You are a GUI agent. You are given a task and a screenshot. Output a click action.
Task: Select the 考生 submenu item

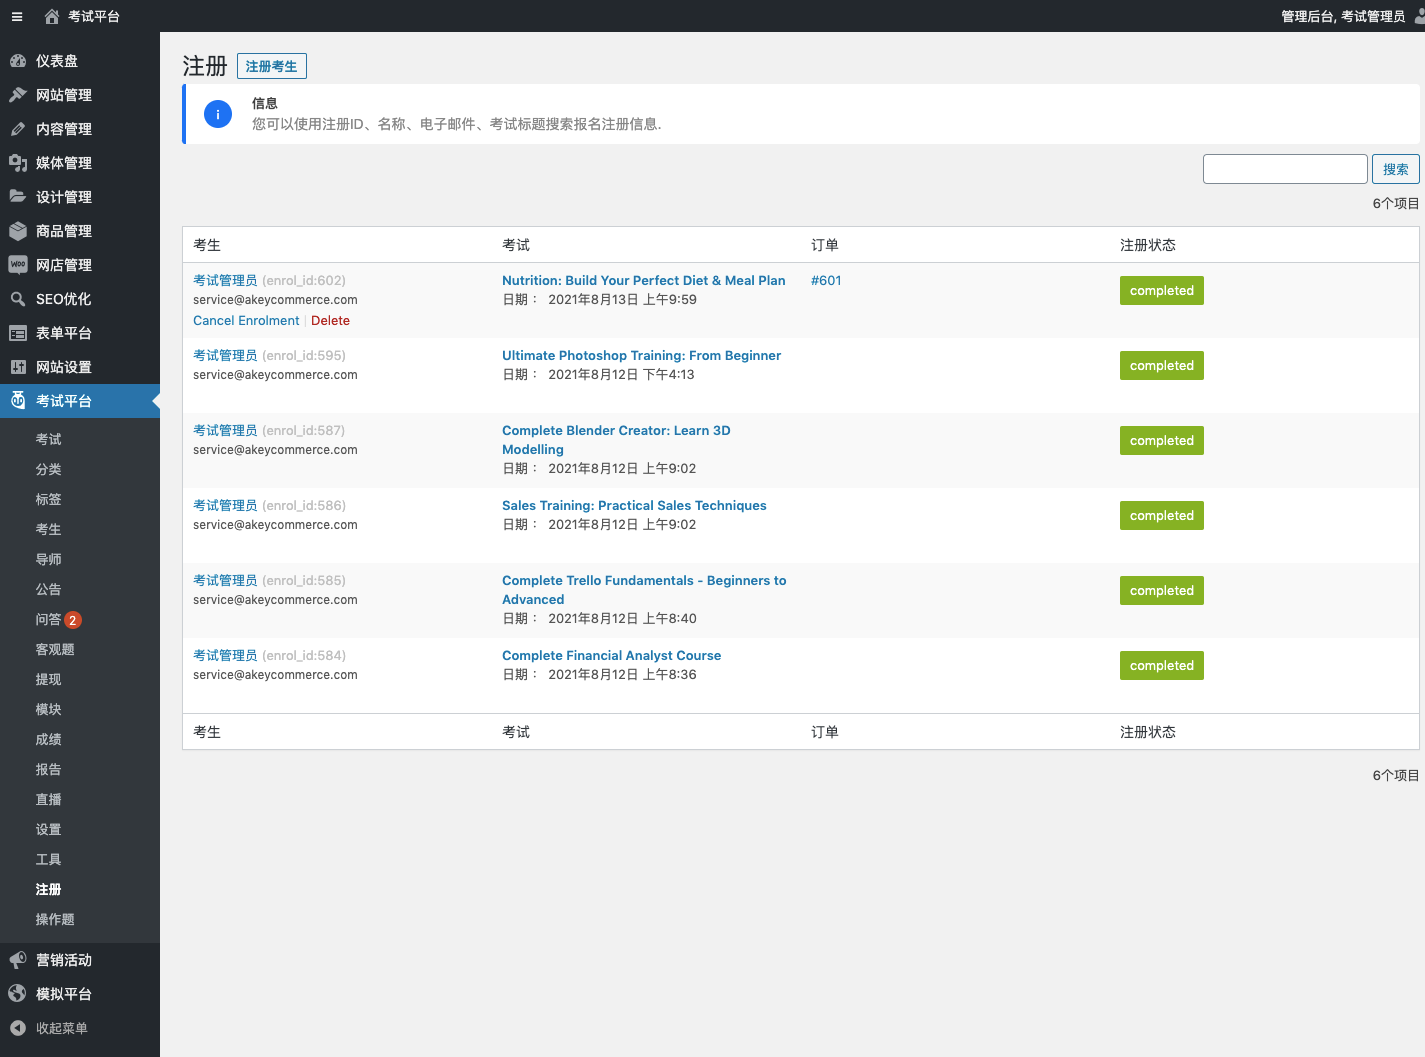[x=49, y=529]
